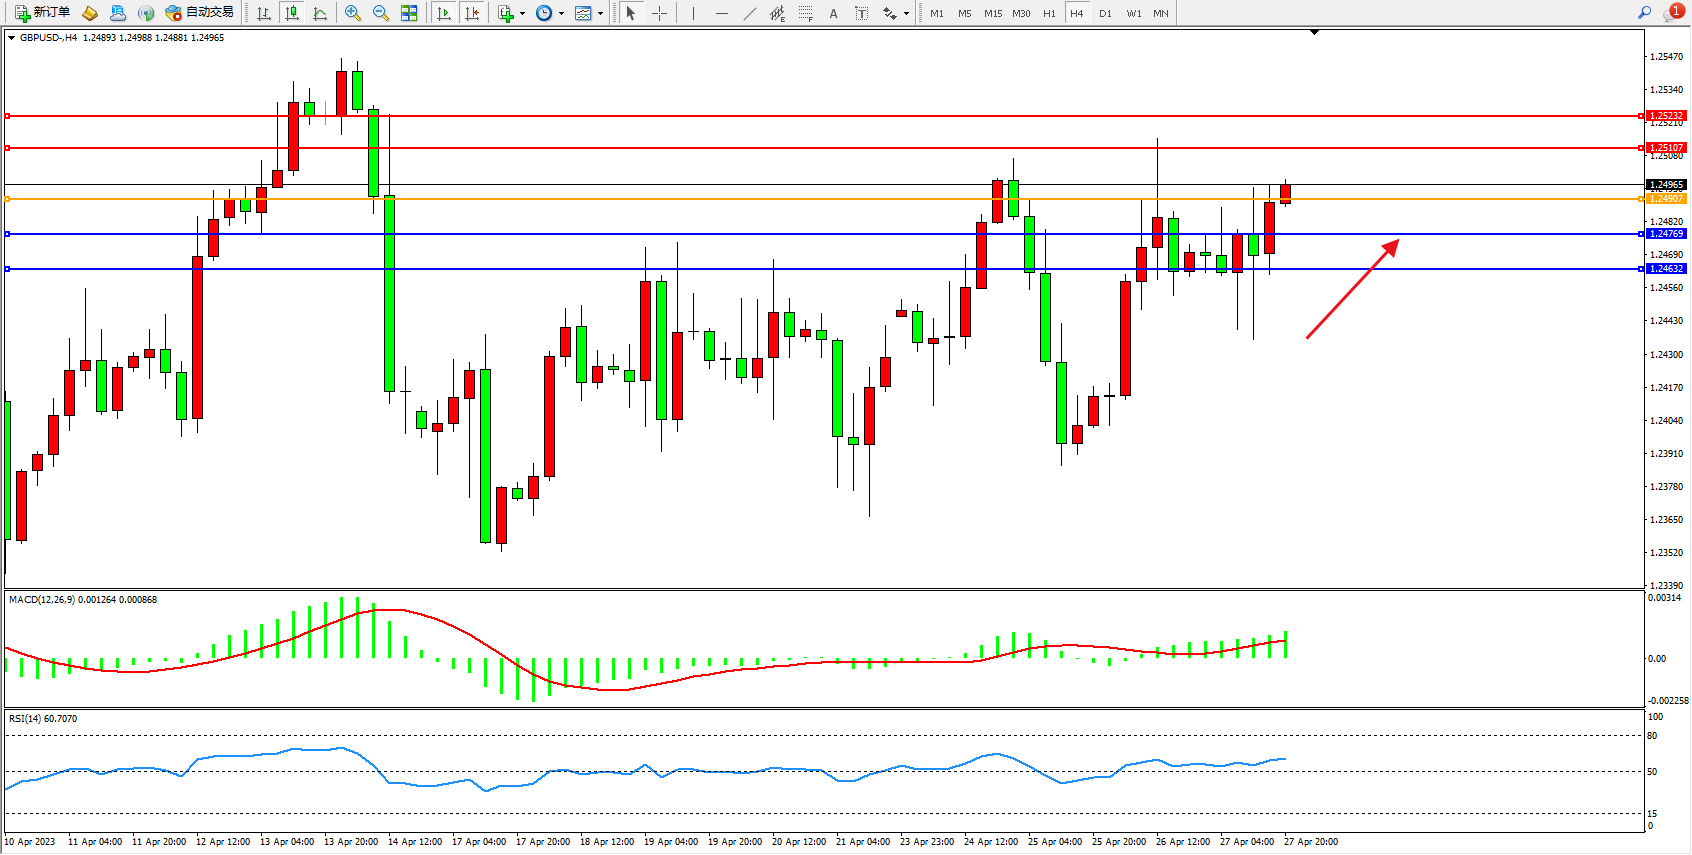Open the periodicity clock dropdown arrow
The height and width of the screenshot is (855, 1692).
point(561,14)
